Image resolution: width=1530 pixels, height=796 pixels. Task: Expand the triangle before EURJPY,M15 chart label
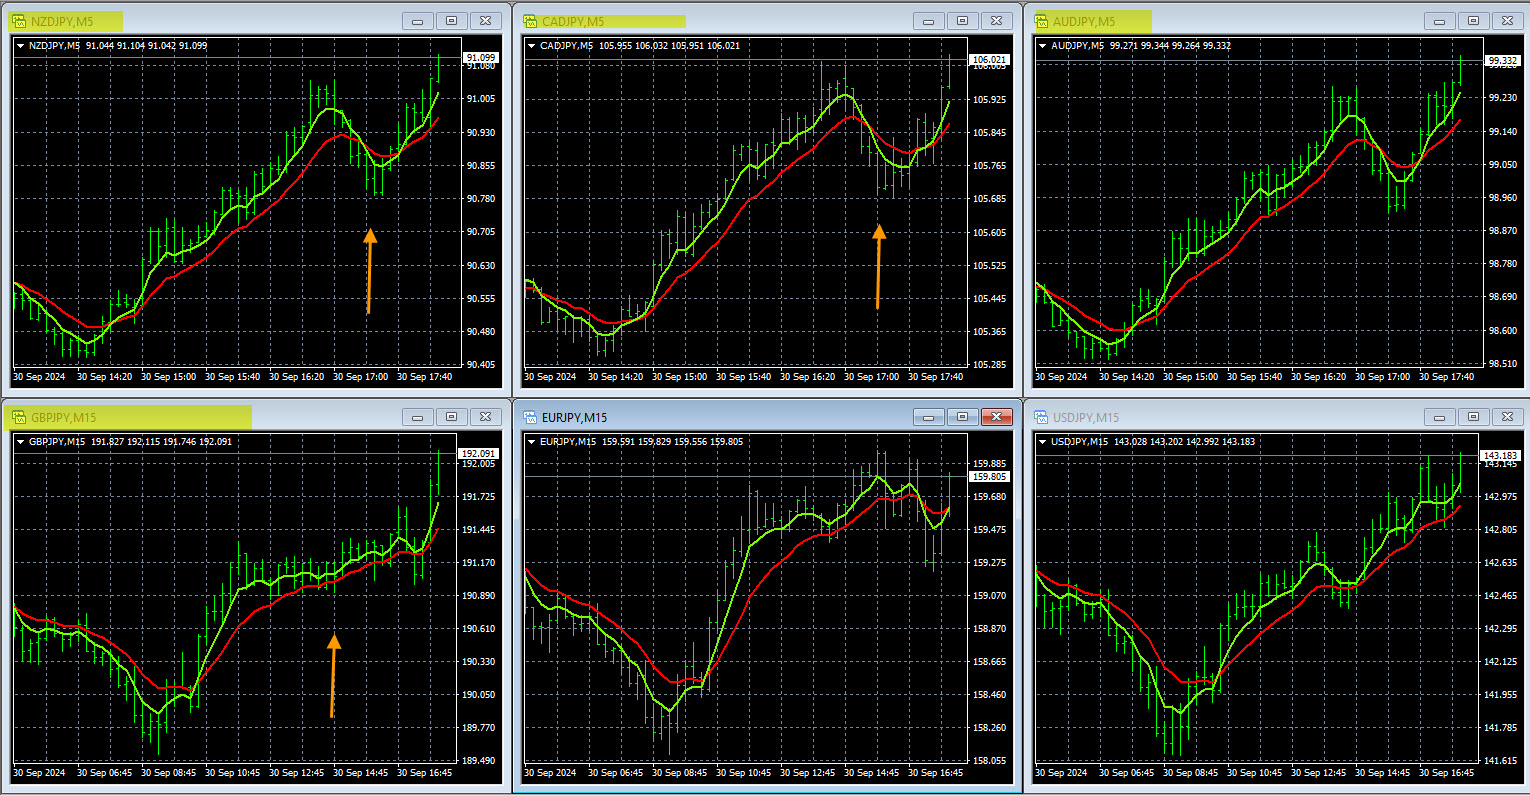531,442
